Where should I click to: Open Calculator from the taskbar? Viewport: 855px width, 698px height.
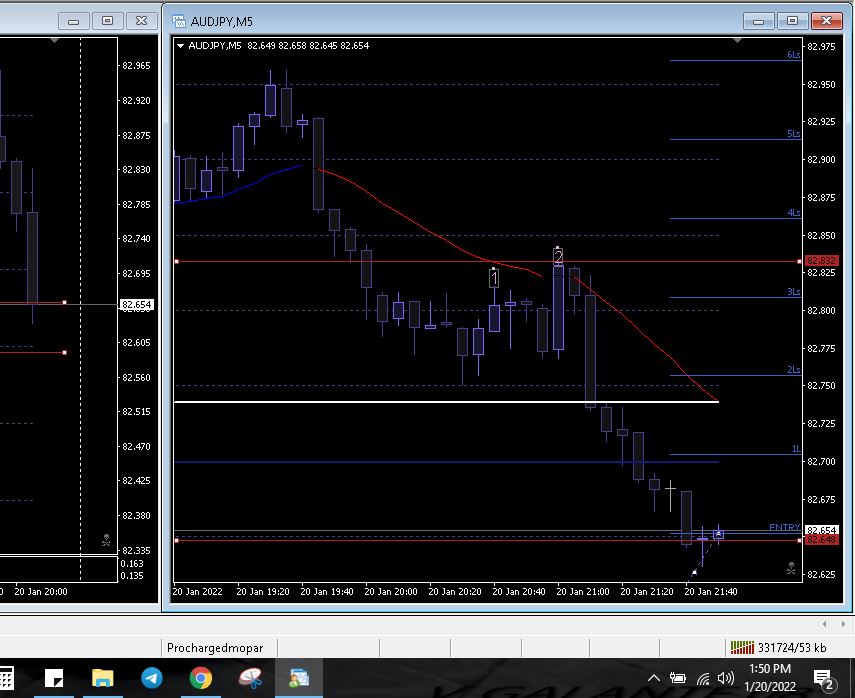tap(6, 678)
